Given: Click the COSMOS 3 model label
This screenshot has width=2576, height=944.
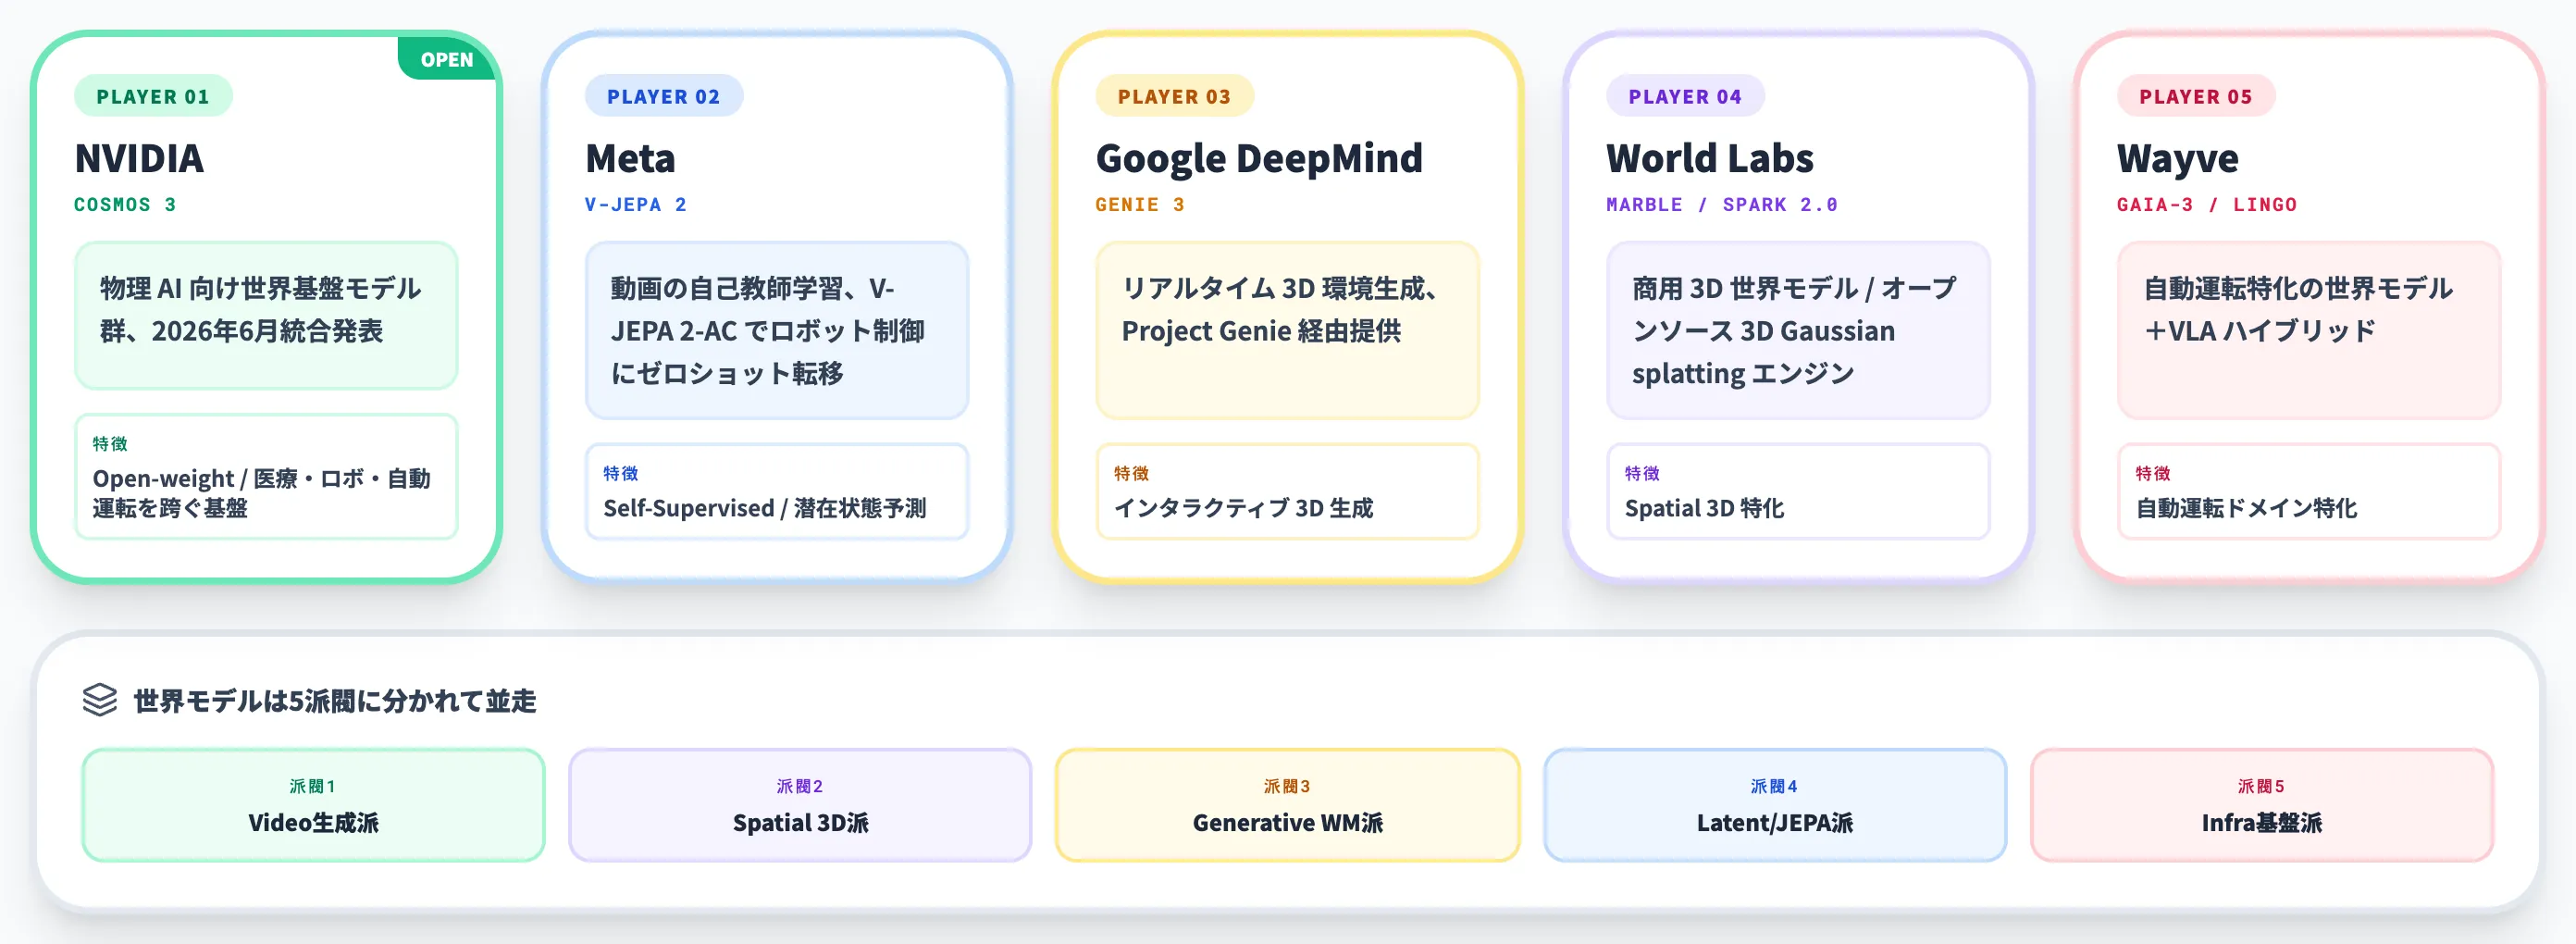Looking at the screenshot, I should pos(125,204).
